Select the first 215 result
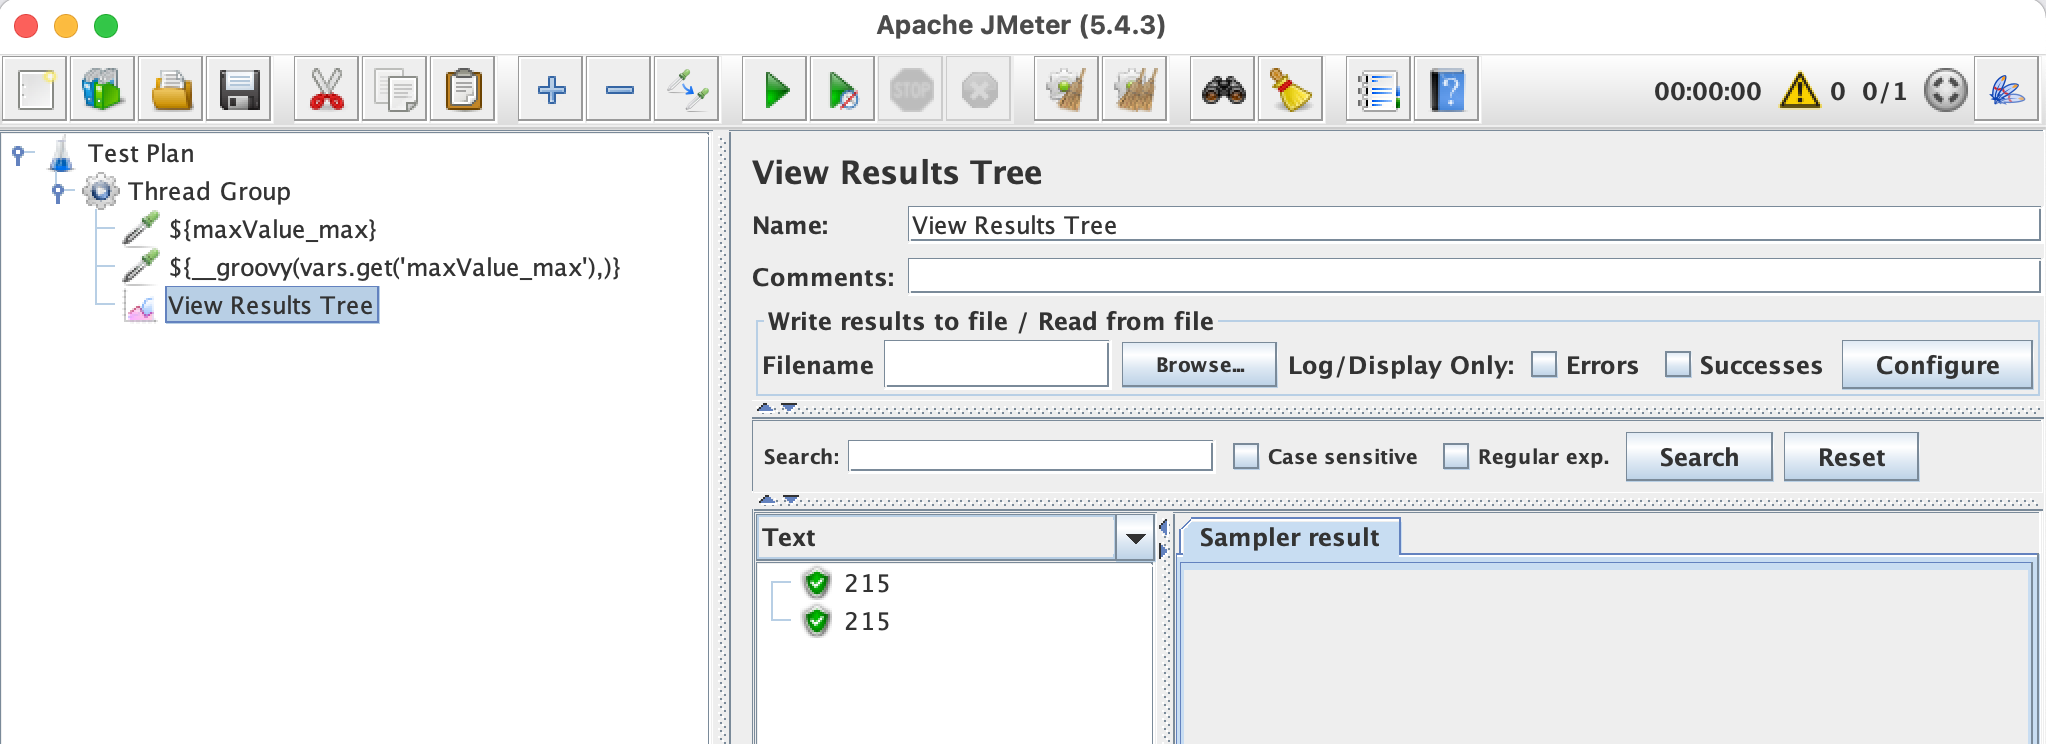The height and width of the screenshot is (744, 2046). pyautogui.click(x=866, y=583)
